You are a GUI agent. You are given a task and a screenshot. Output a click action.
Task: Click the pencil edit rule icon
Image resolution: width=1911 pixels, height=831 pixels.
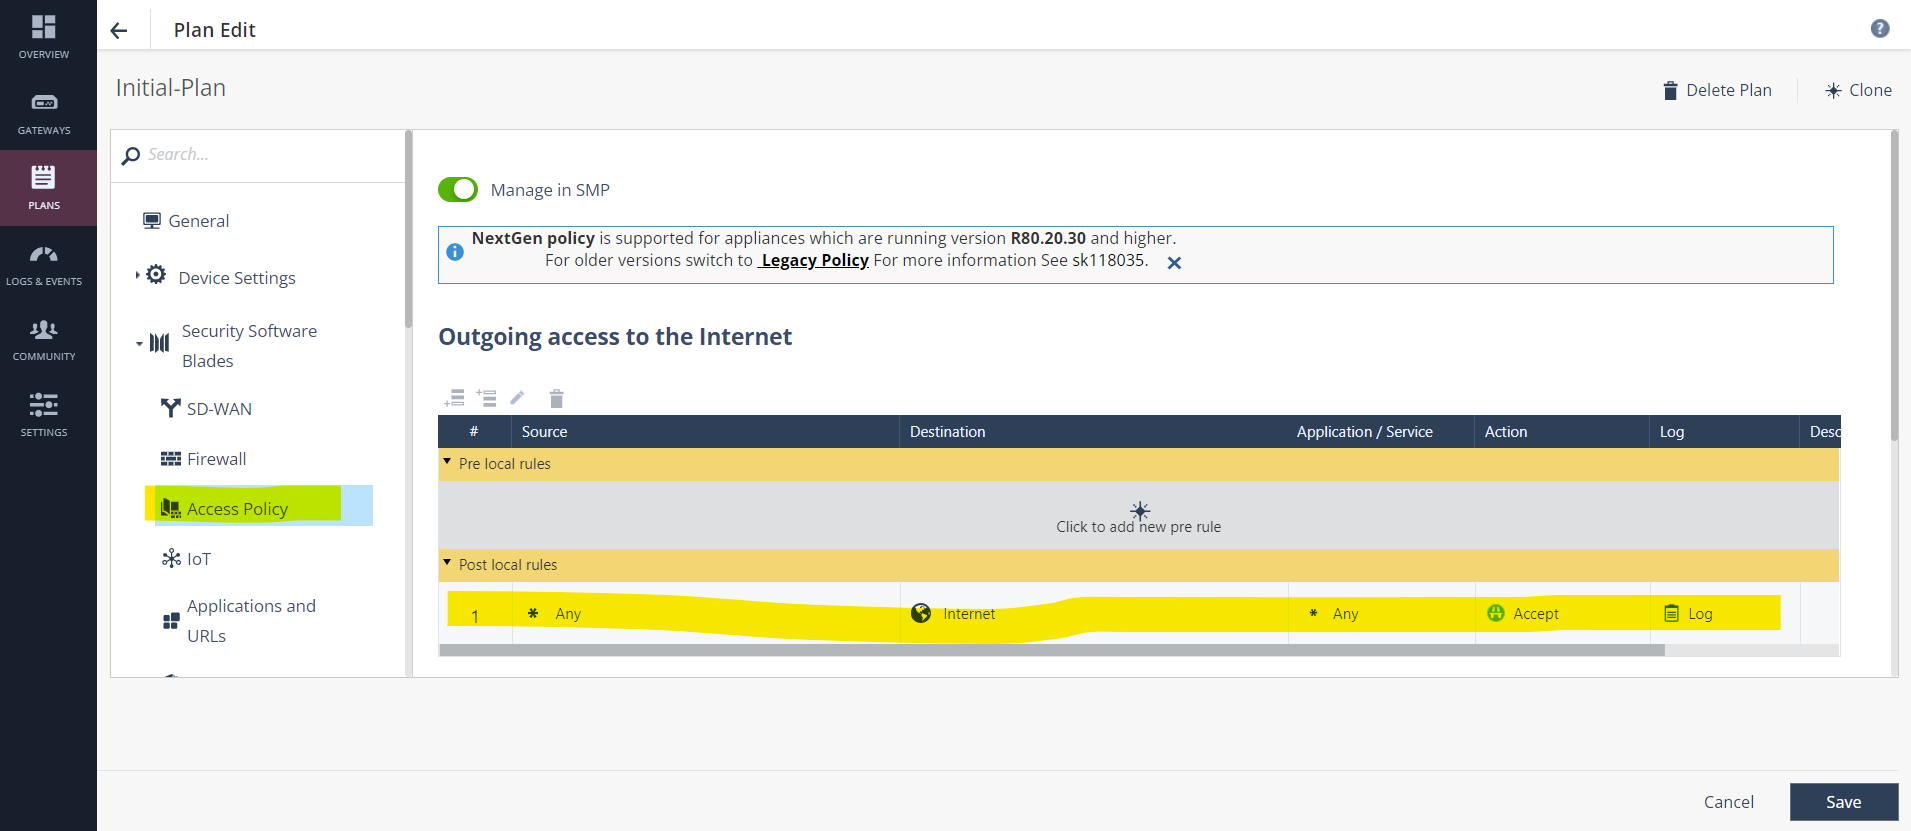click(x=517, y=398)
